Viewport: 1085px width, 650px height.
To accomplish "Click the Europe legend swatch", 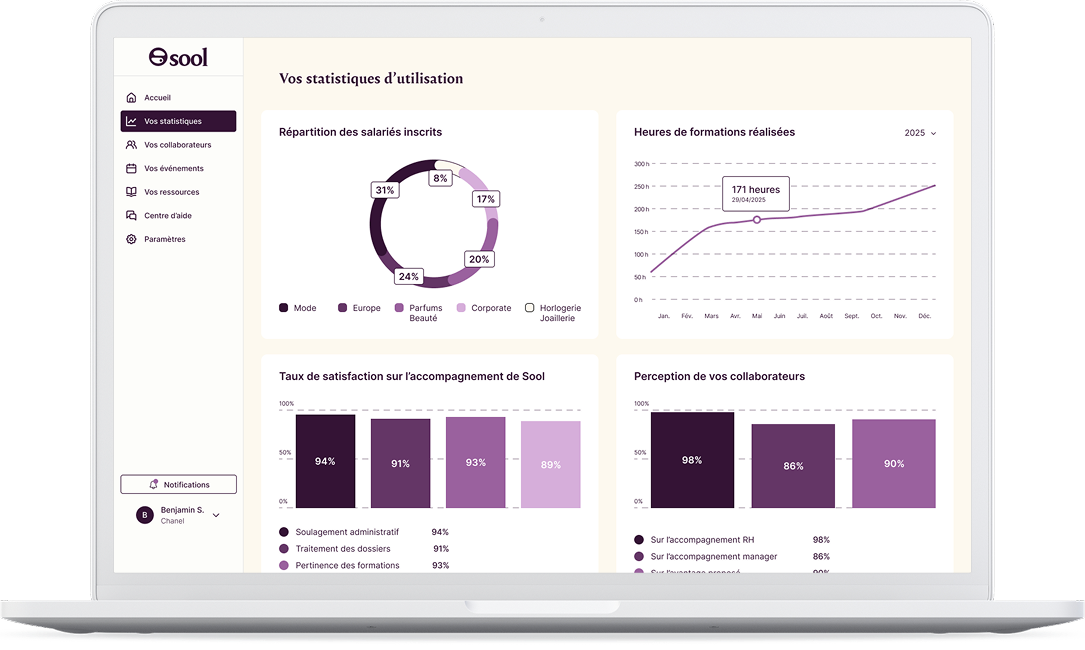I will click(x=343, y=308).
